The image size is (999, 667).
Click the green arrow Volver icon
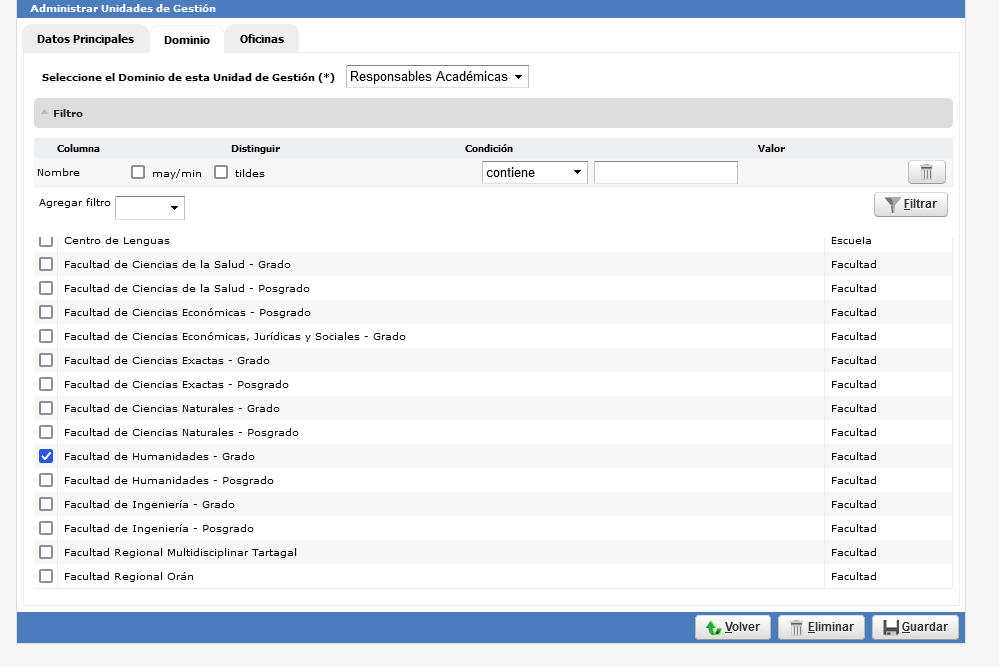[x=713, y=627]
